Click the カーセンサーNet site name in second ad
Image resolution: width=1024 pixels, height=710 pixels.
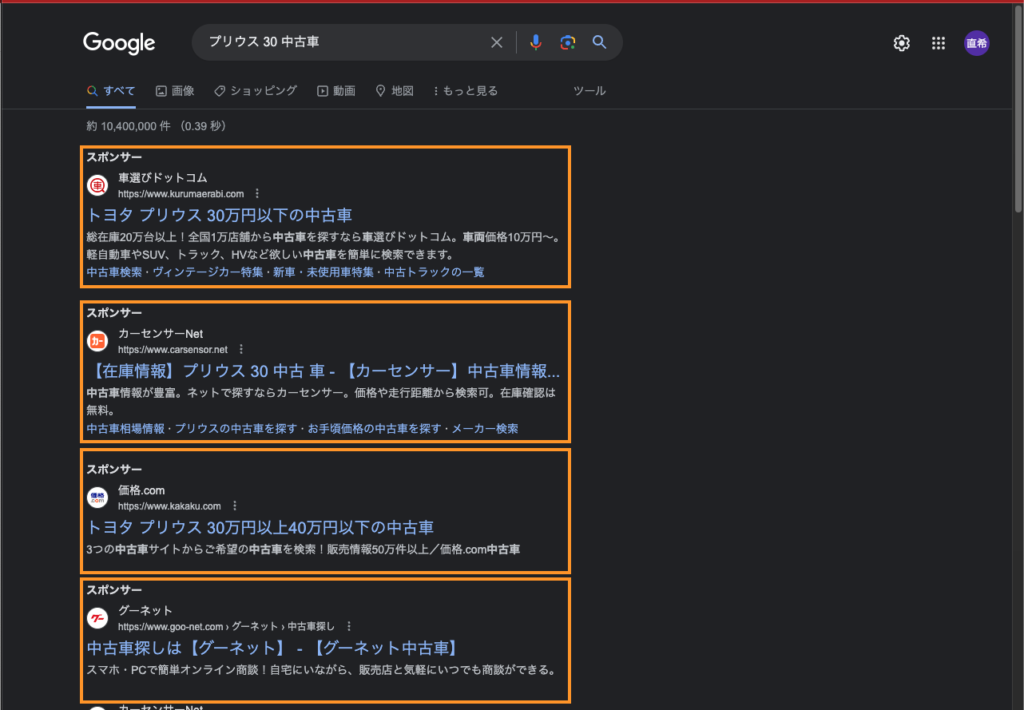pos(161,334)
